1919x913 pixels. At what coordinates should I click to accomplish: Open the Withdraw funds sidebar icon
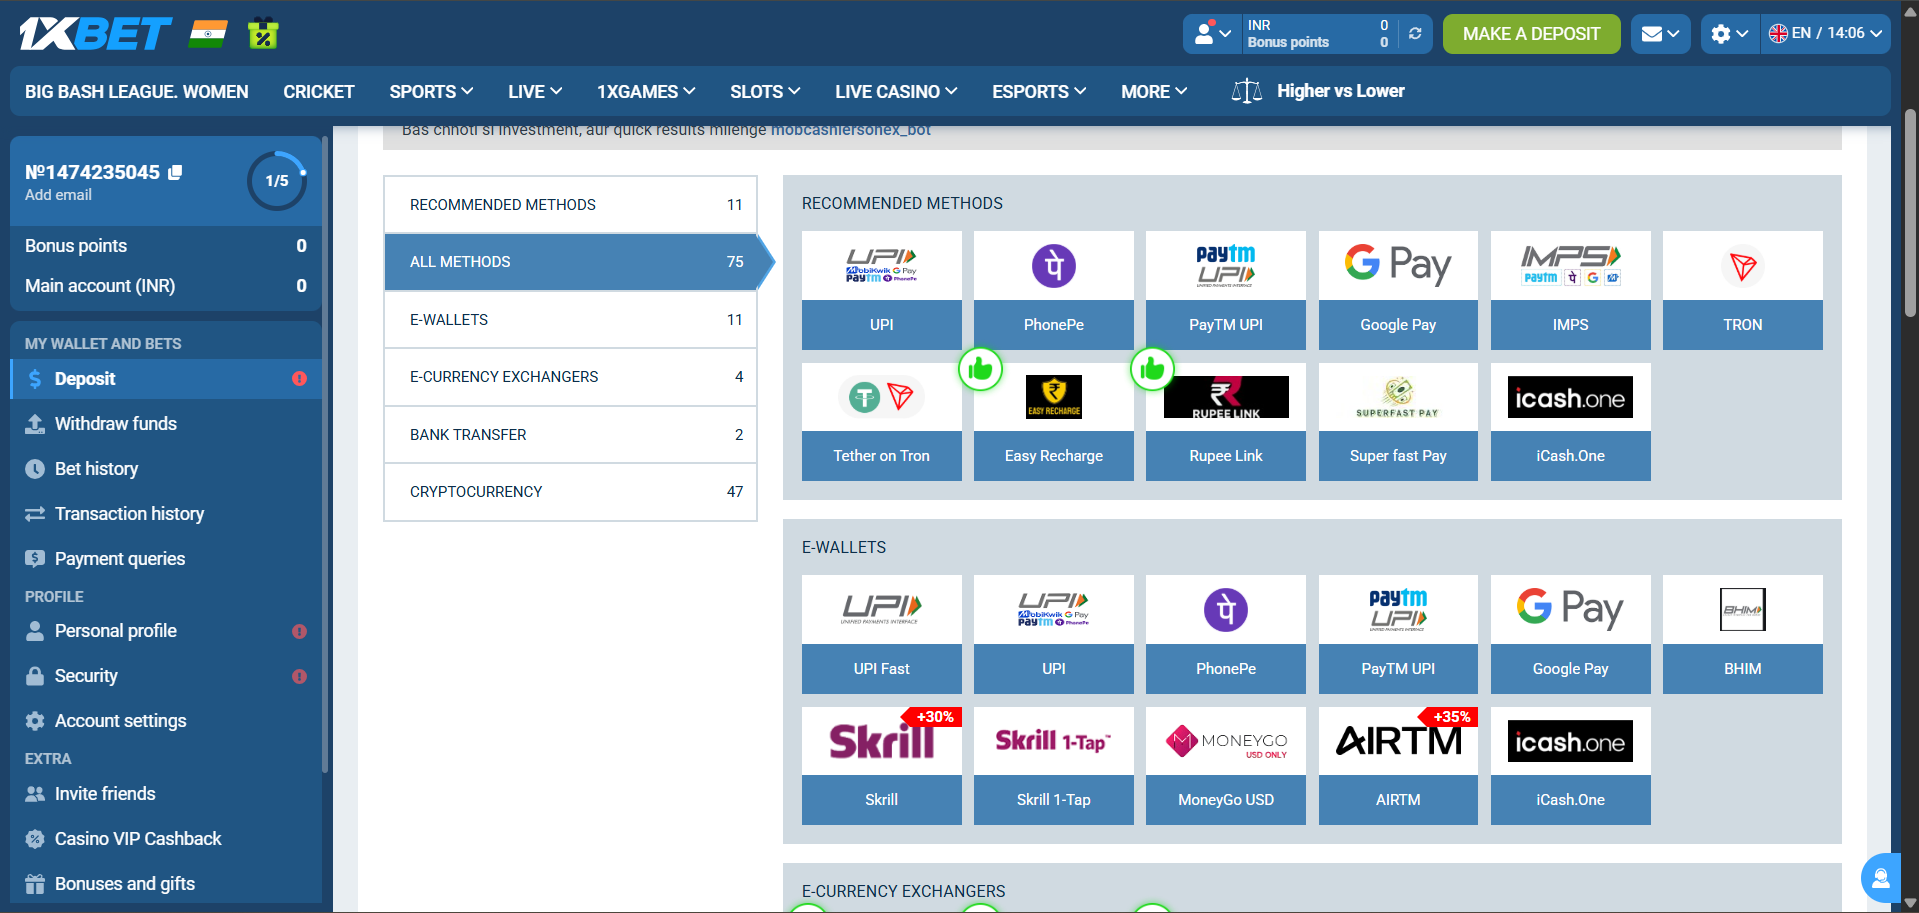point(35,424)
